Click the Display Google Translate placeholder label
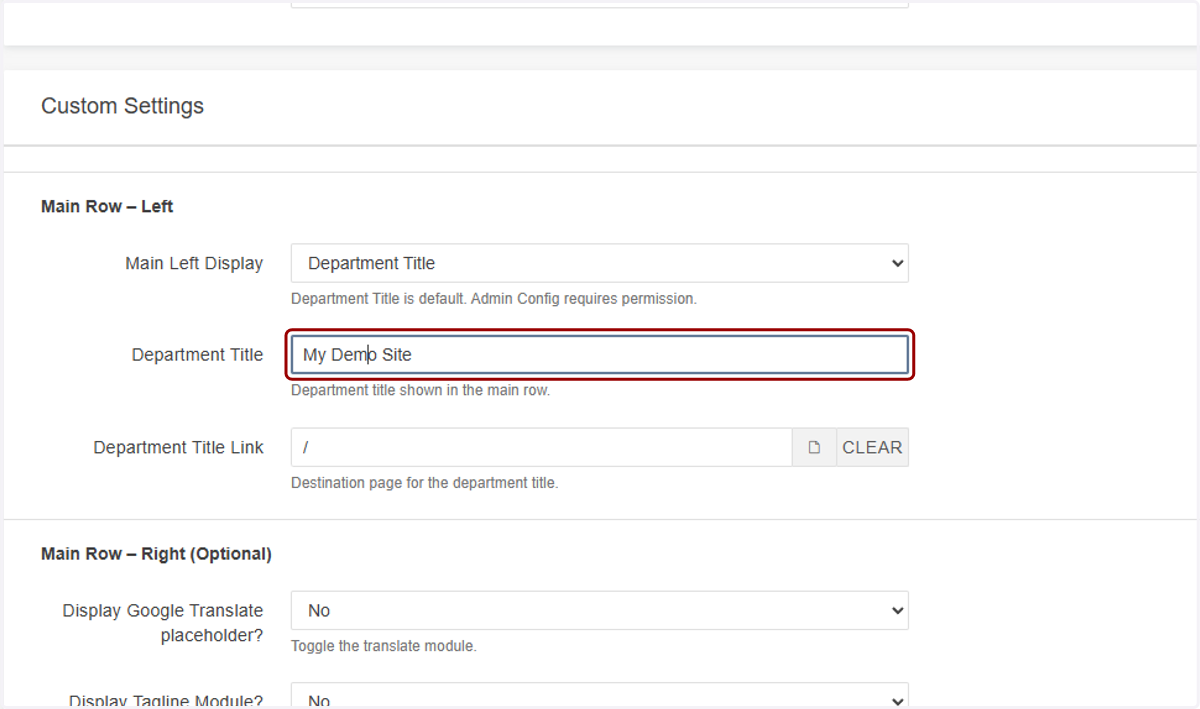The height and width of the screenshot is (709, 1200). pyautogui.click(x=163, y=622)
